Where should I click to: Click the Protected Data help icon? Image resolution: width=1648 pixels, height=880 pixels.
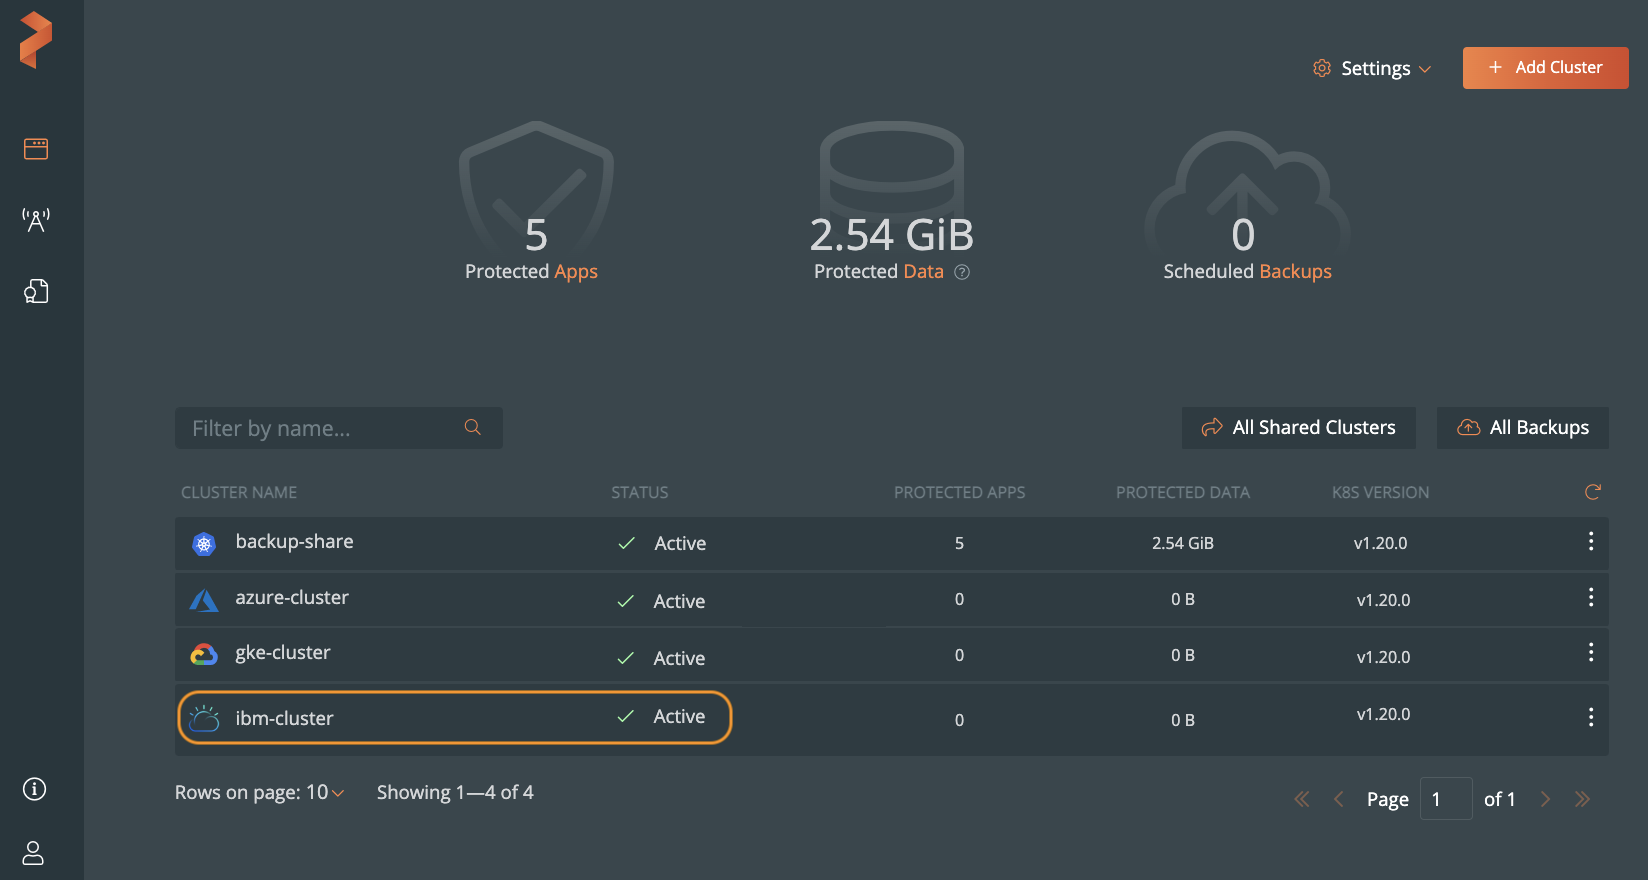(962, 272)
